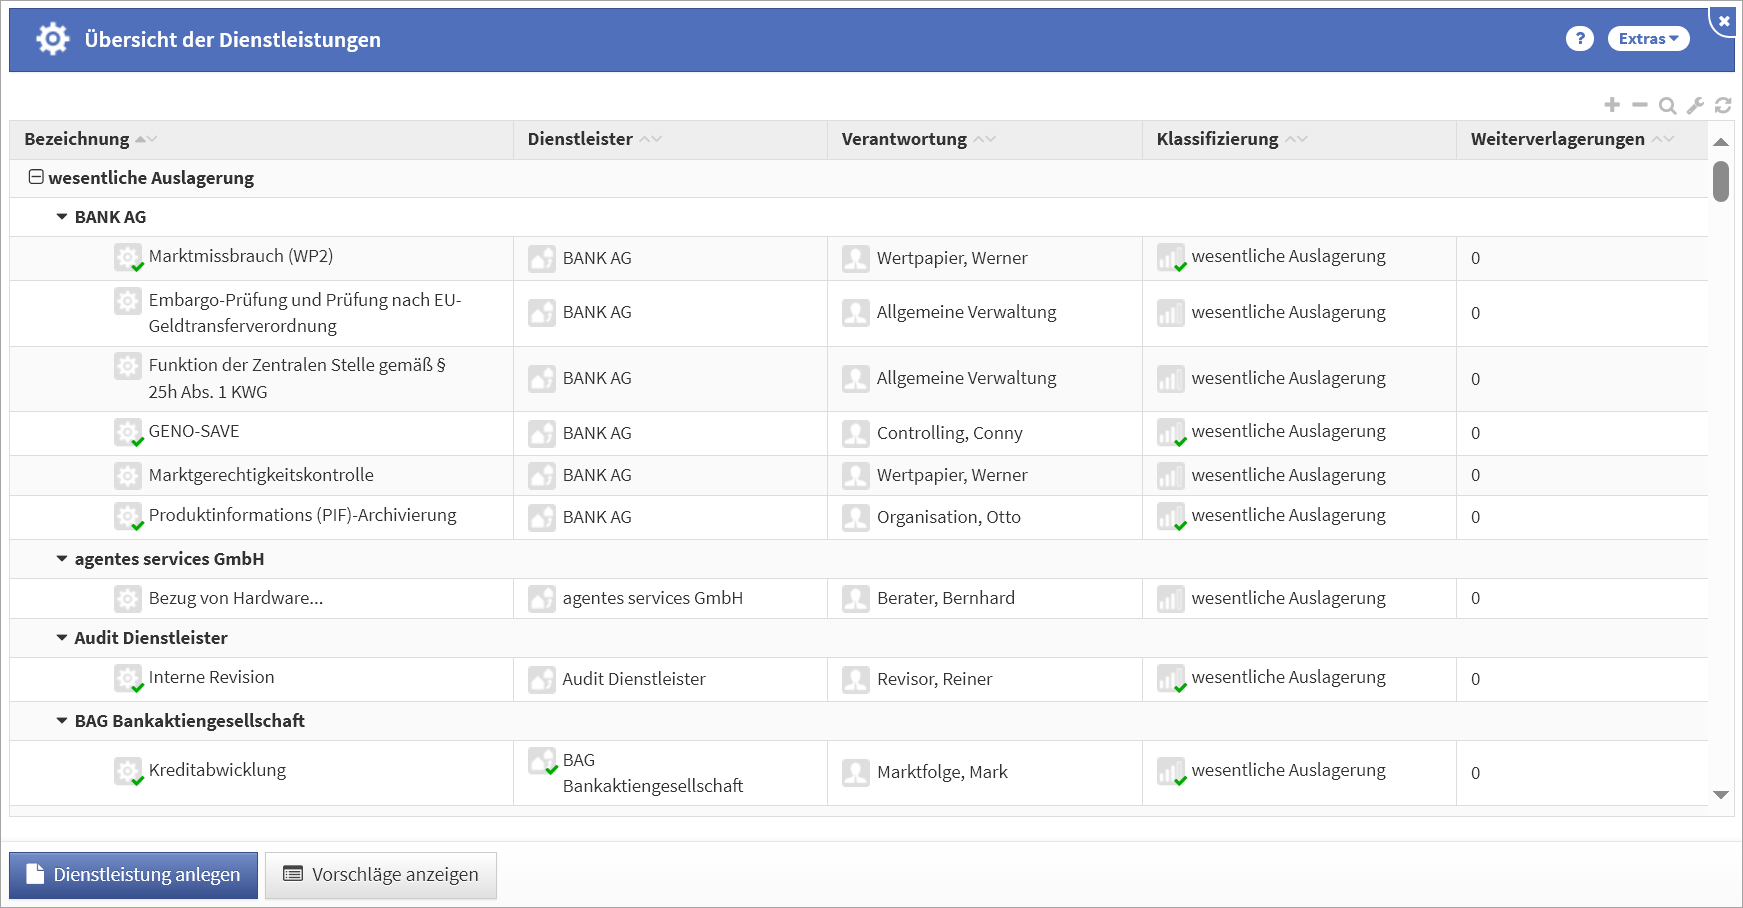Open search with magnifier icon
This screenshot has height=908, width=1743.
[x=1667, y=105]
